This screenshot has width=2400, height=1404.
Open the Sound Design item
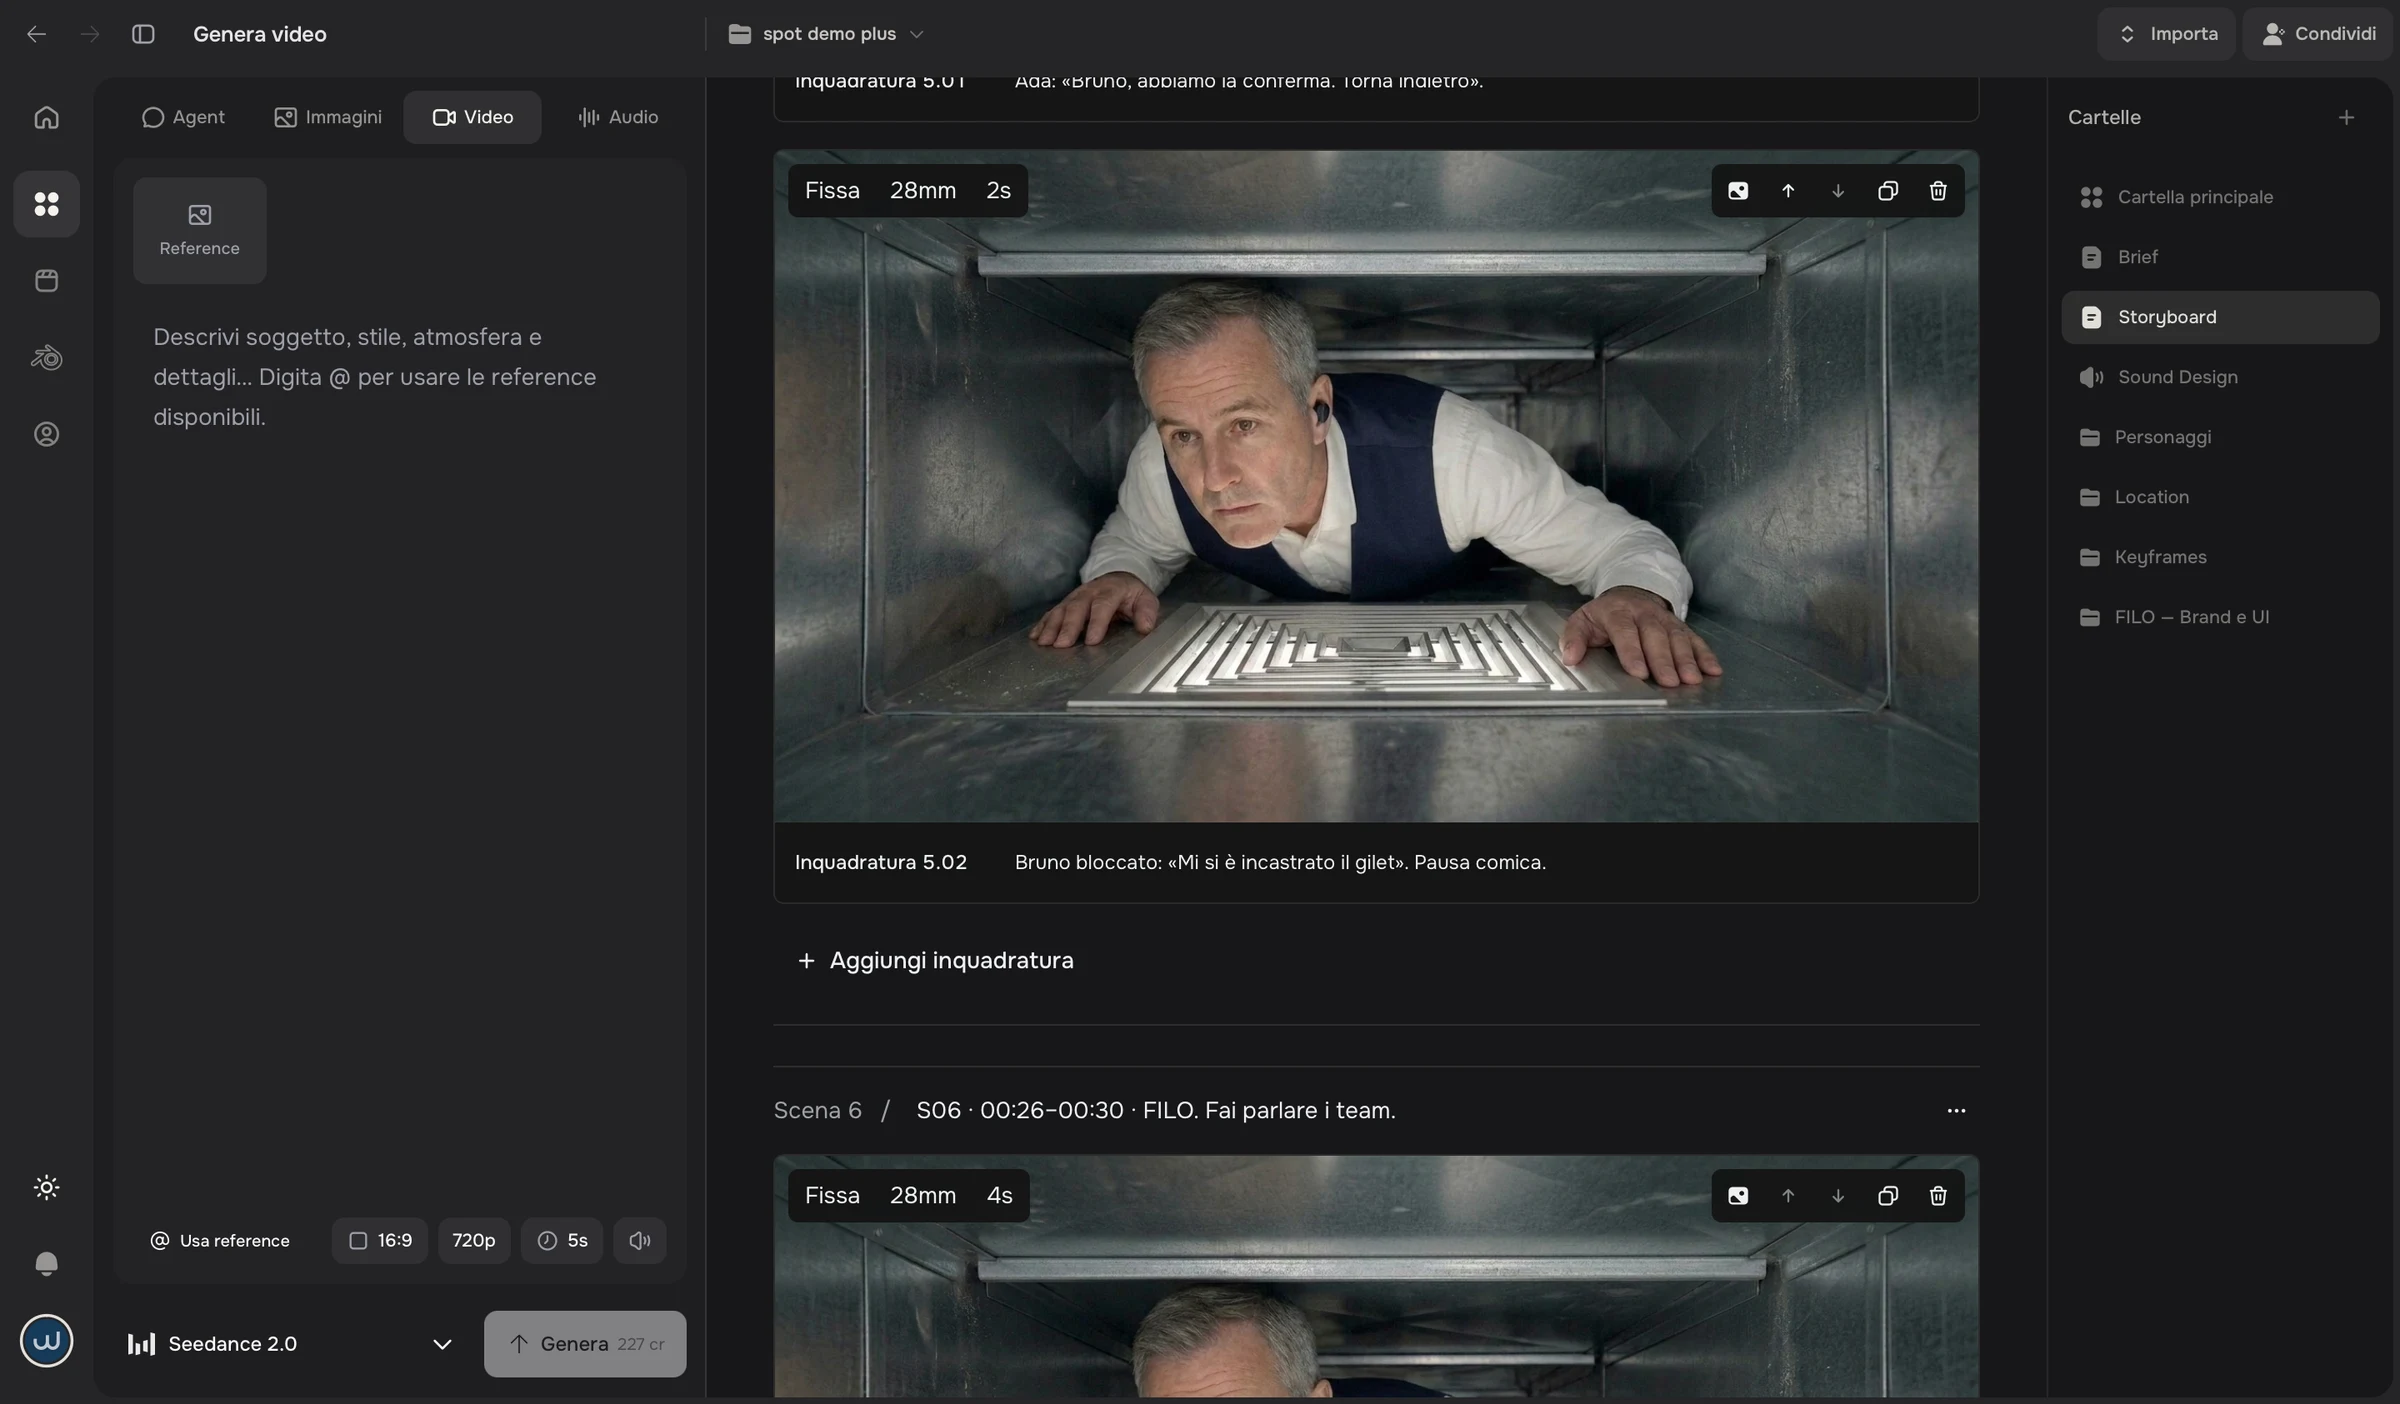point(2220,377)
